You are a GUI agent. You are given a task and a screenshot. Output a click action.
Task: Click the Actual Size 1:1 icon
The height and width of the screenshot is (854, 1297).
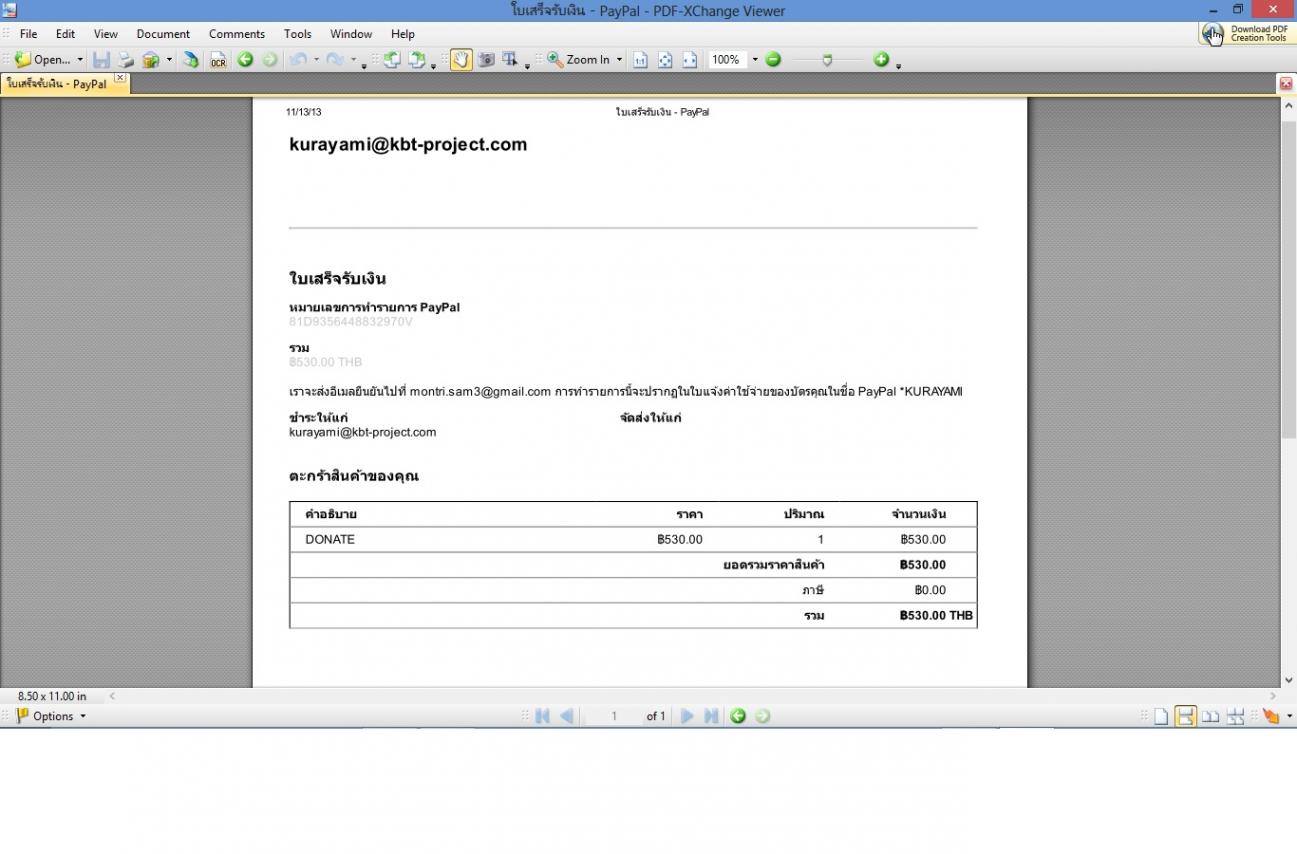coord(640,60)
